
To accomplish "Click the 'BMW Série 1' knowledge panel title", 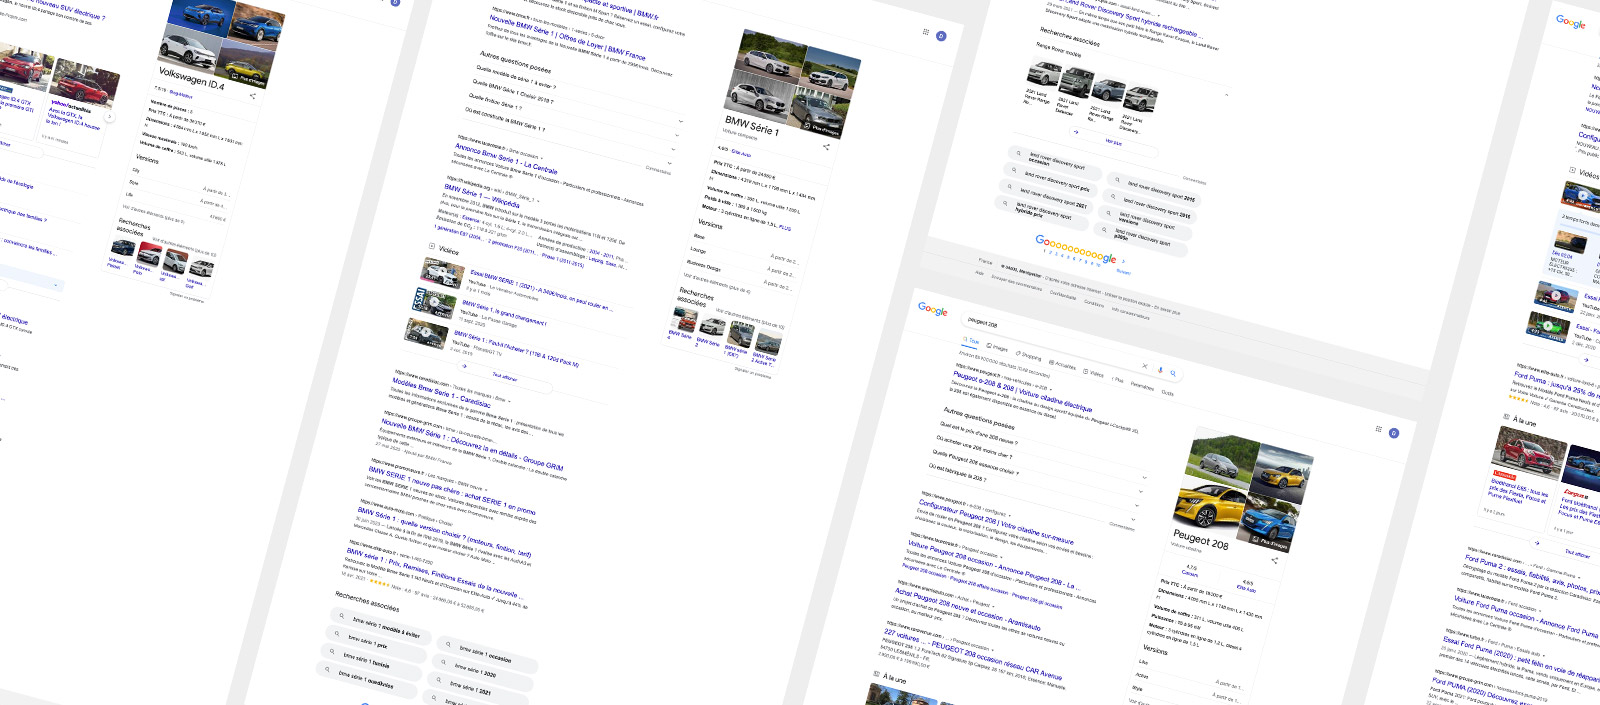I will [751, 124].
